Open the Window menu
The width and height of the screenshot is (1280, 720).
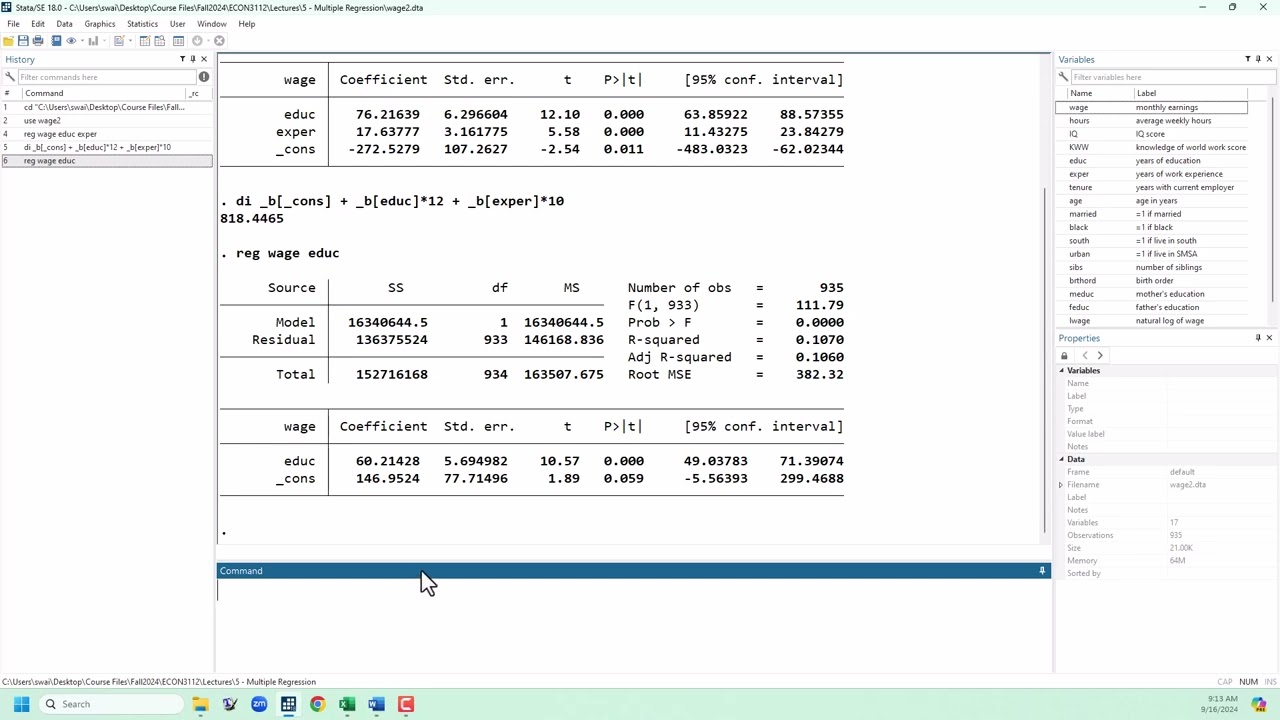coord(211,24)
